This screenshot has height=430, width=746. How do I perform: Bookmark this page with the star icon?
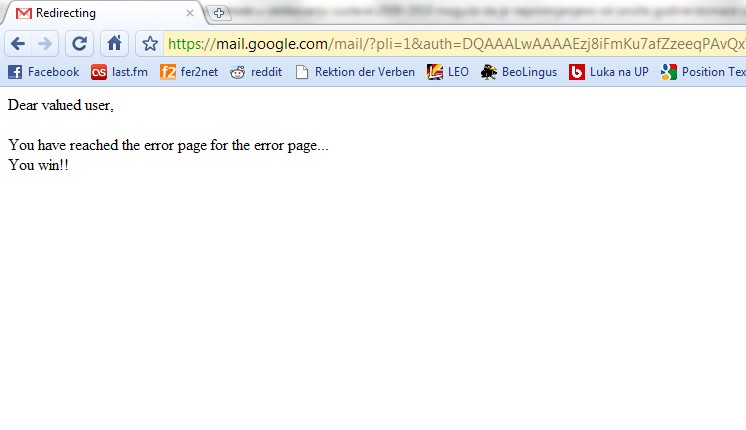[150, 44]
